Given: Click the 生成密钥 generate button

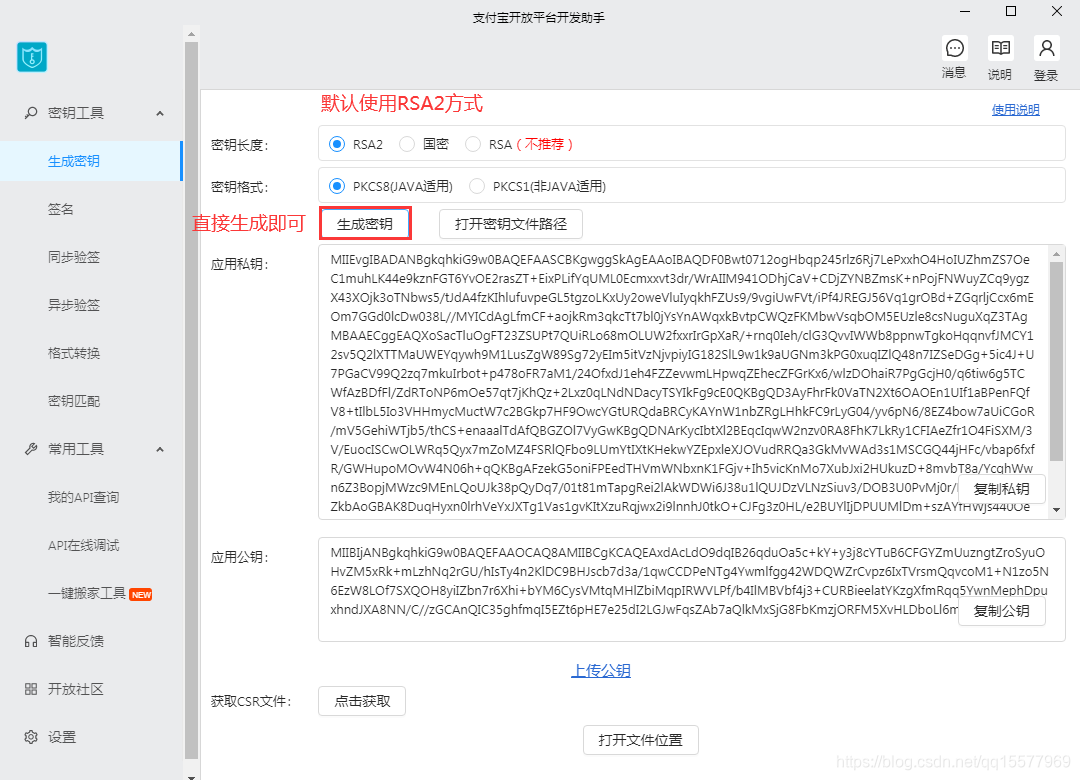Looking at the screenshot, I should [365, 224].
